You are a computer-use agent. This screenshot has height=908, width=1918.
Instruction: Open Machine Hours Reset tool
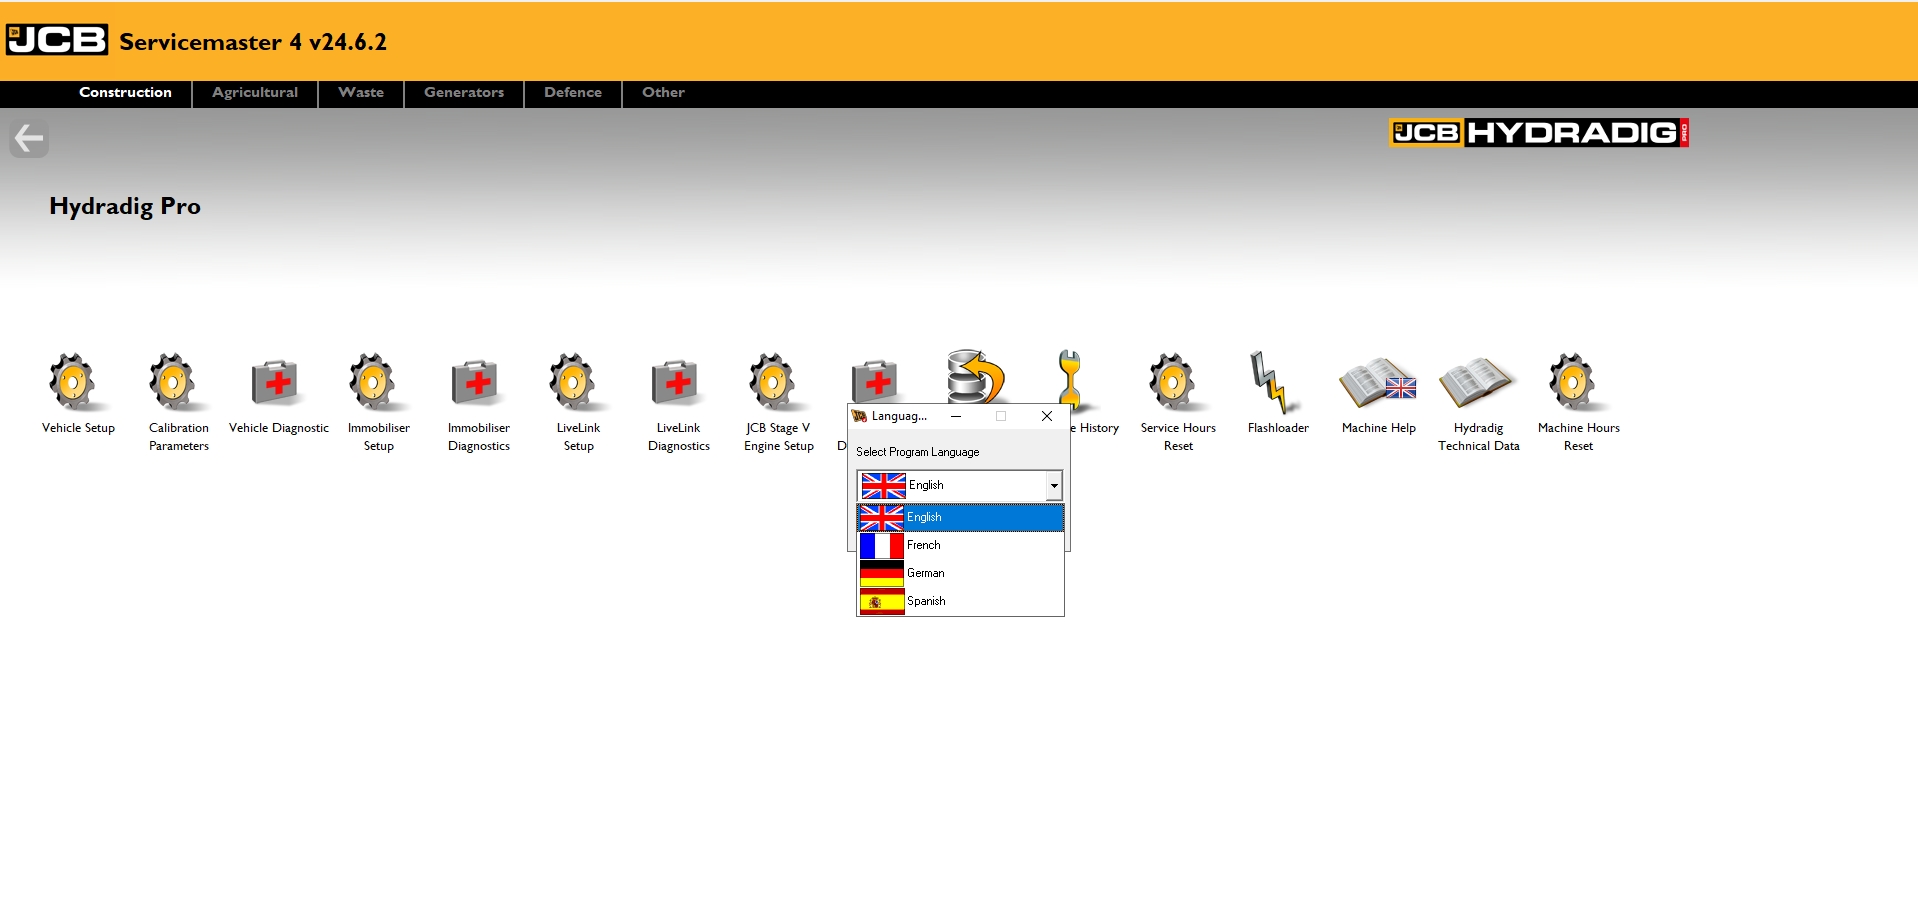click(1577, 383)
